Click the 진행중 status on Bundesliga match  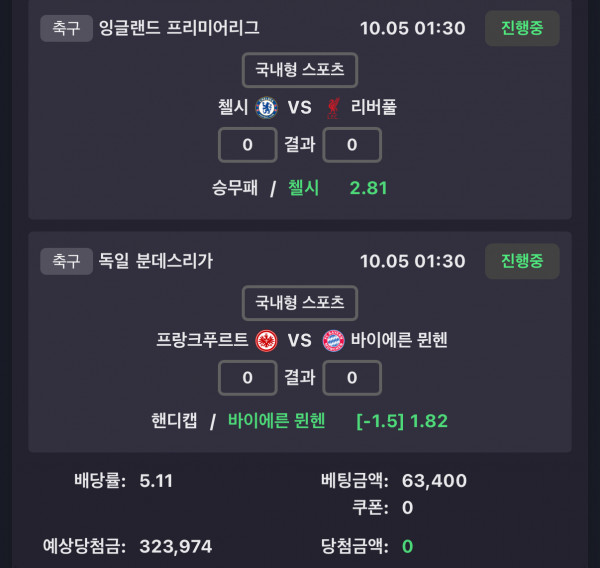[x=522, y=261]
